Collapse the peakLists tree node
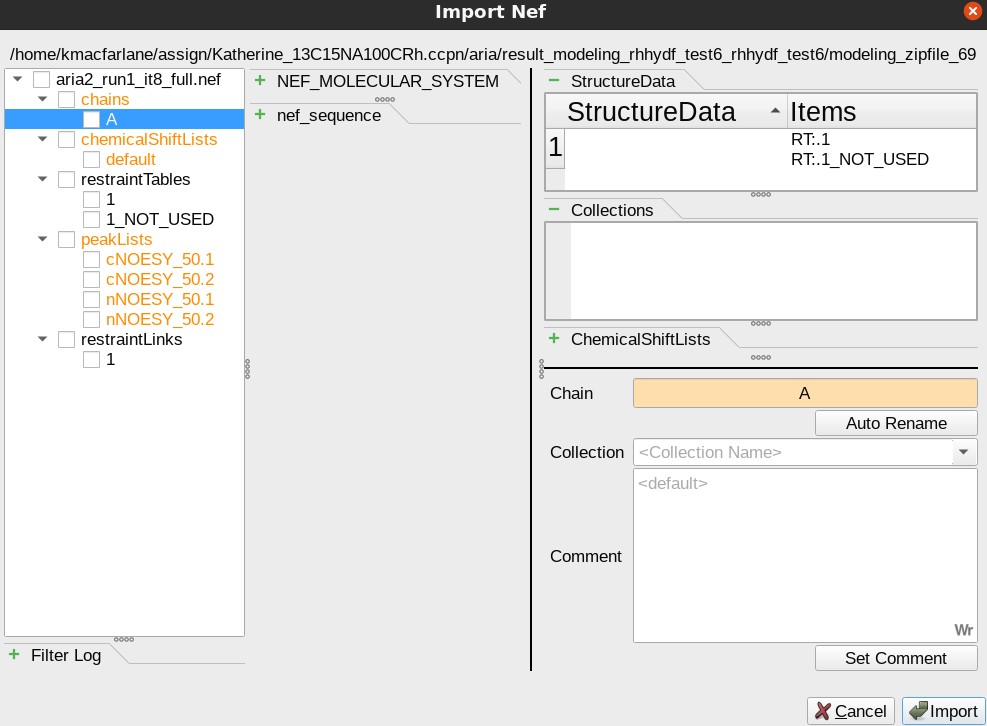The height and width of the screenshot is (726, 987). (43, 239)
